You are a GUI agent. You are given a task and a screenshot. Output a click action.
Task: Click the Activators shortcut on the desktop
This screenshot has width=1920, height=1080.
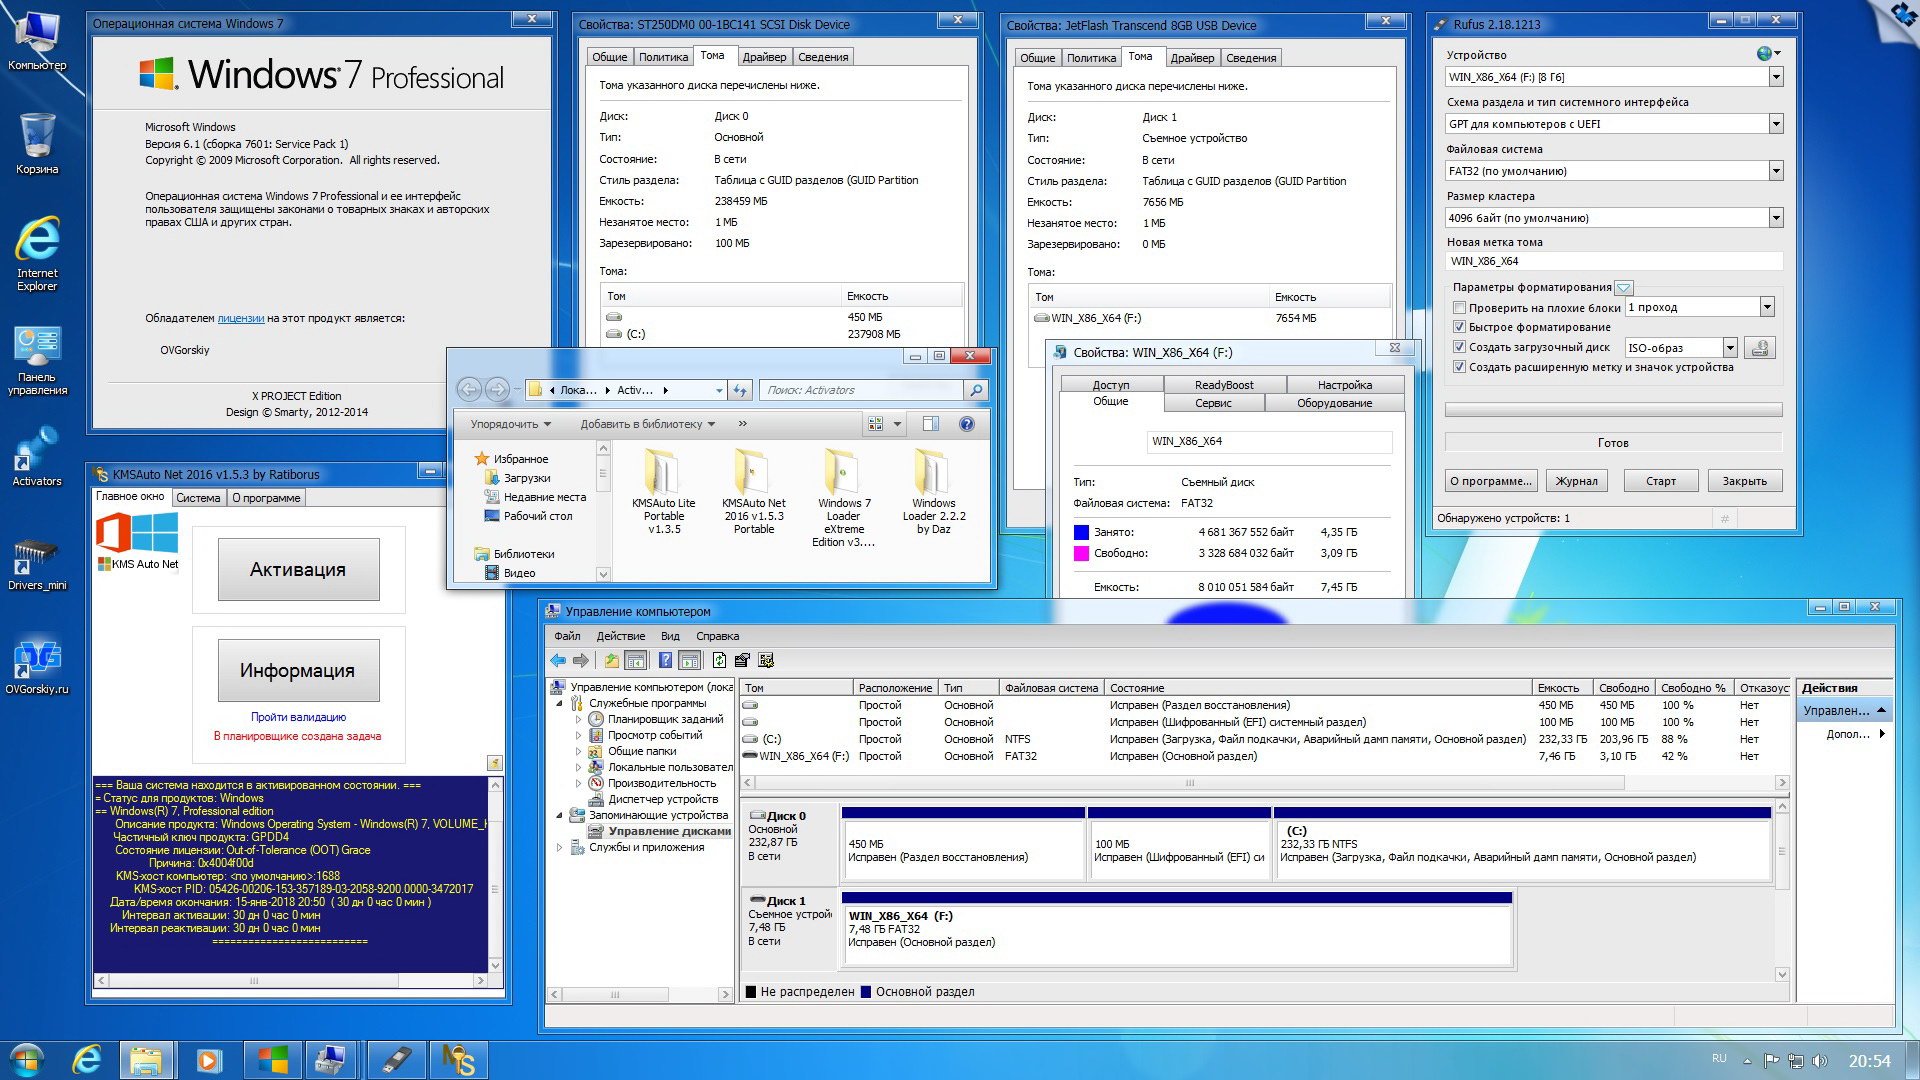click(x=37, y=458)
